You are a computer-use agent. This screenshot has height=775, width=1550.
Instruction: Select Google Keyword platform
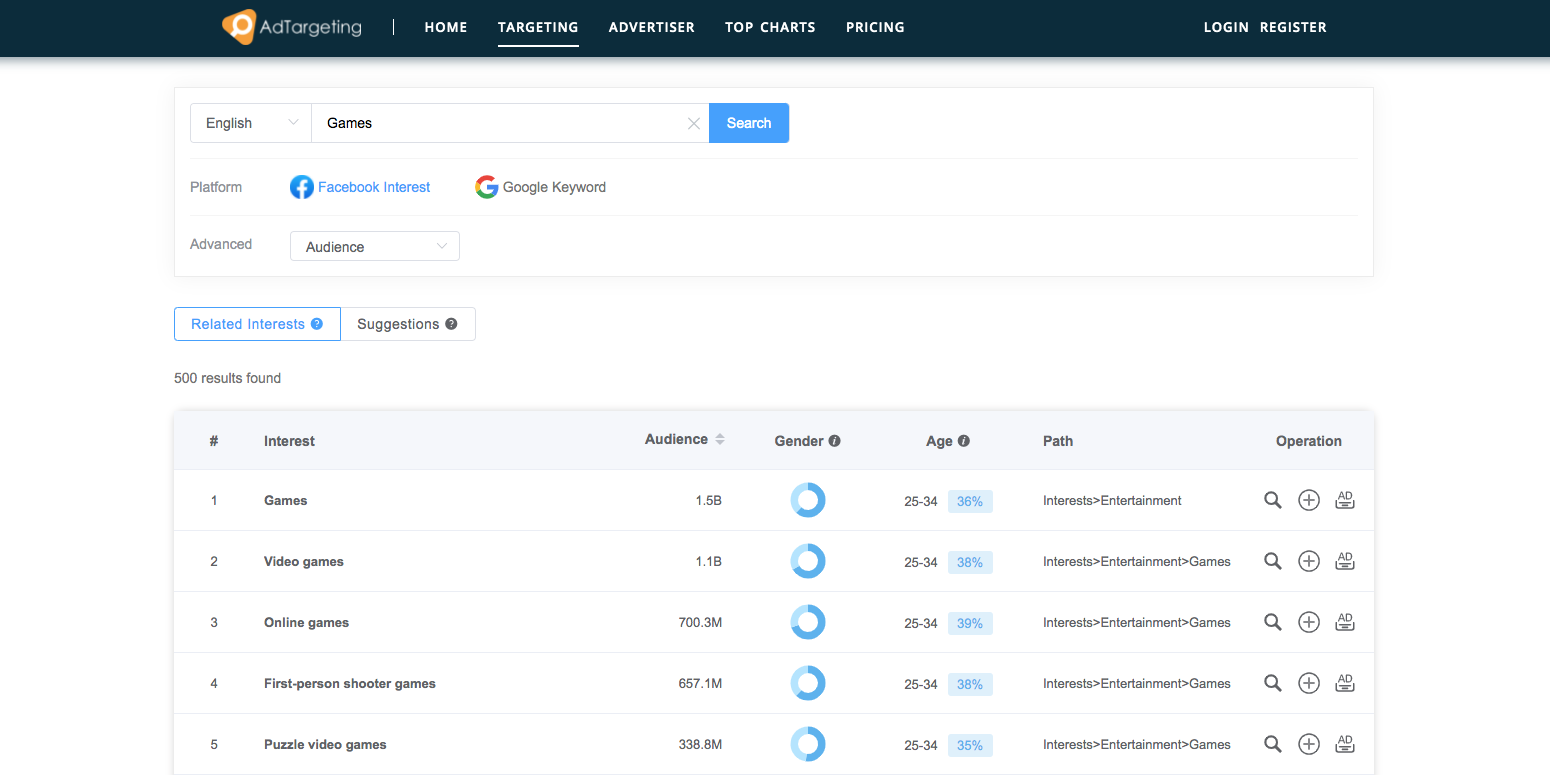pos(541,187)
